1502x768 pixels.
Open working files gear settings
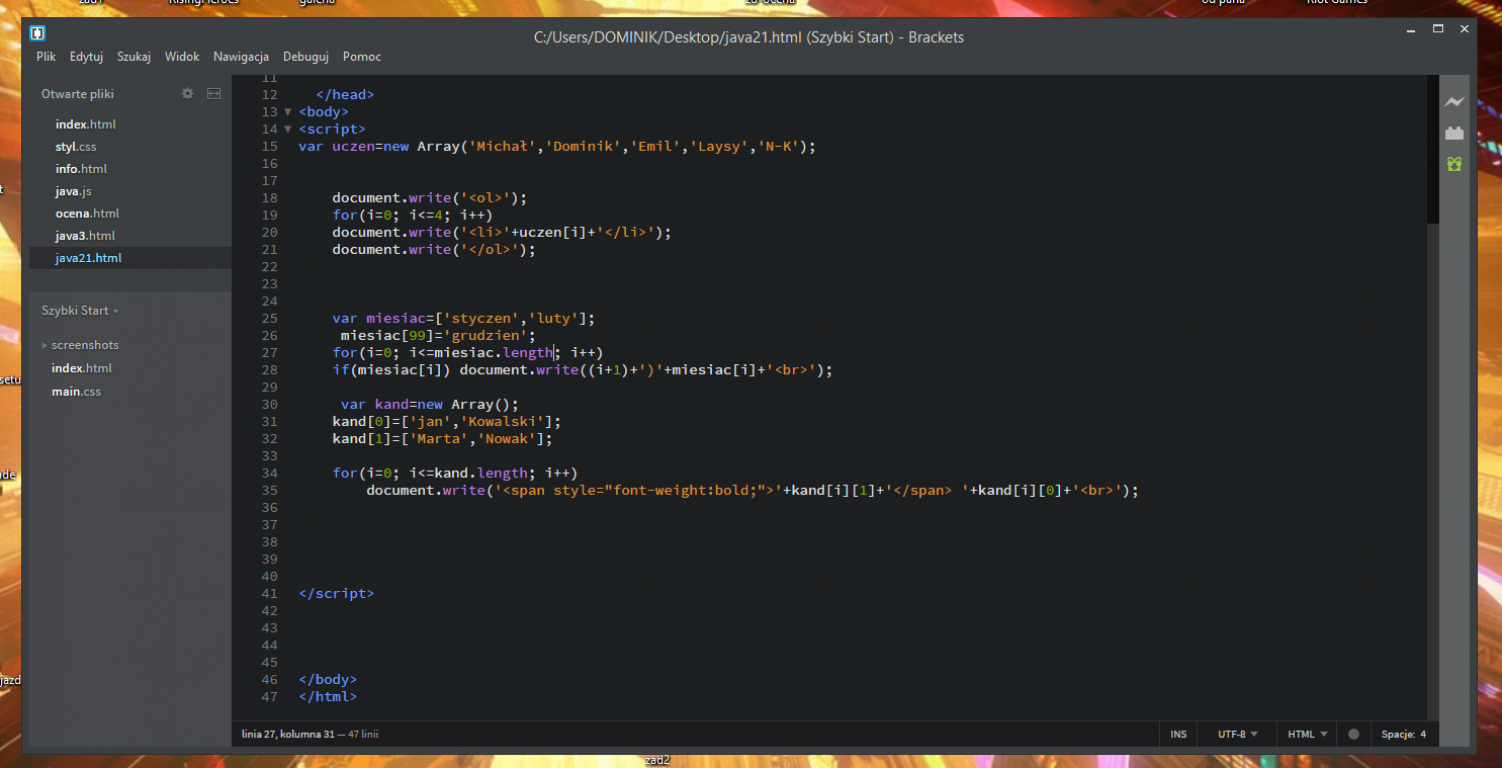[187, 93]
